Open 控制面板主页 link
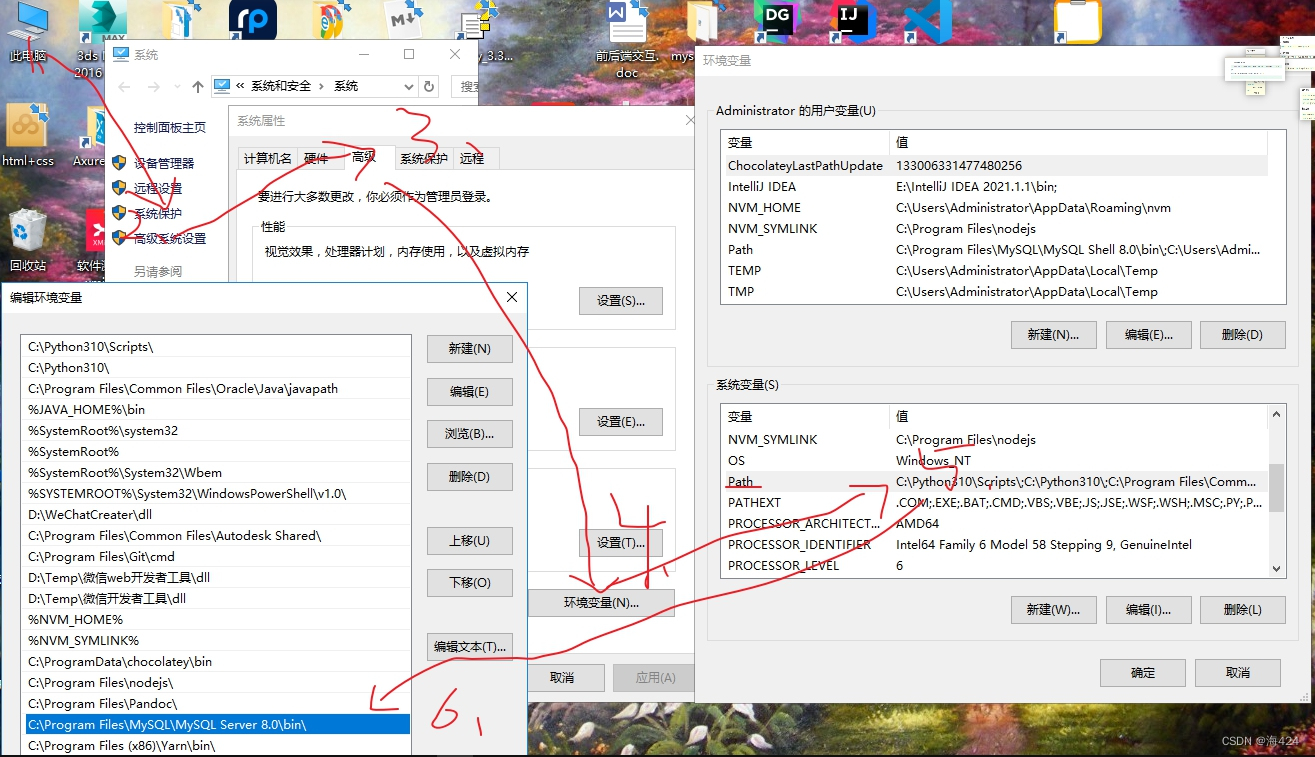This screenshot has height=757, width=1315. pos(170,128)
